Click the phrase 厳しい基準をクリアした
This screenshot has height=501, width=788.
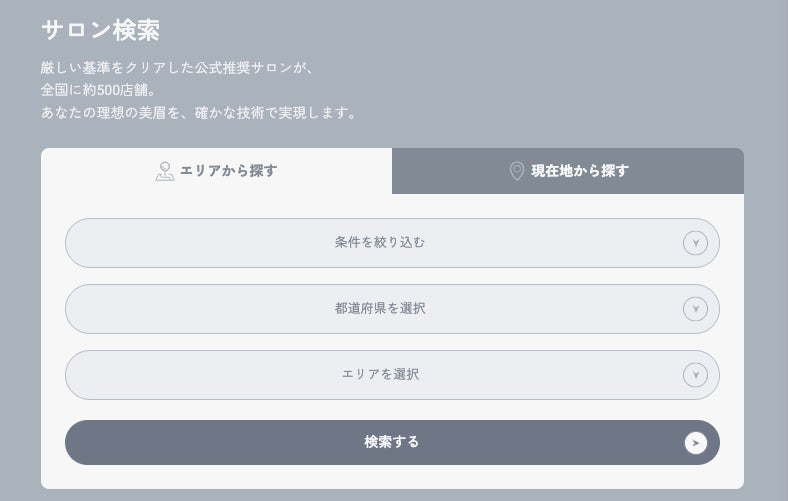[x=118, y=68]
